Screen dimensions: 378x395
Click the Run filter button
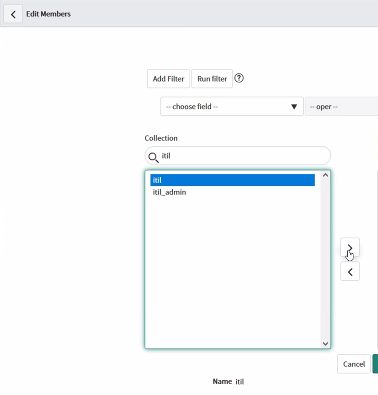pos(212,79)
